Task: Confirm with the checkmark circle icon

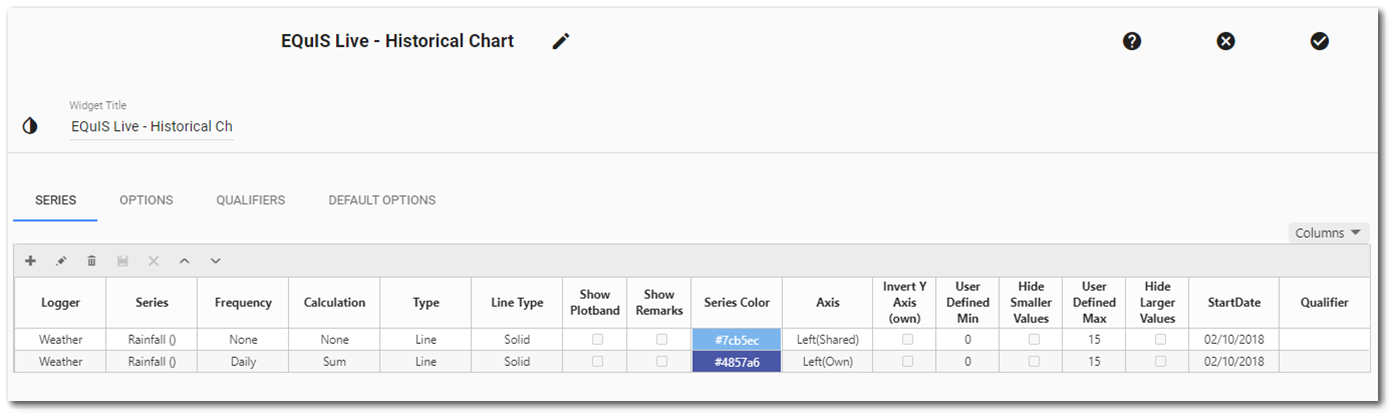Action: [1320, 41]
